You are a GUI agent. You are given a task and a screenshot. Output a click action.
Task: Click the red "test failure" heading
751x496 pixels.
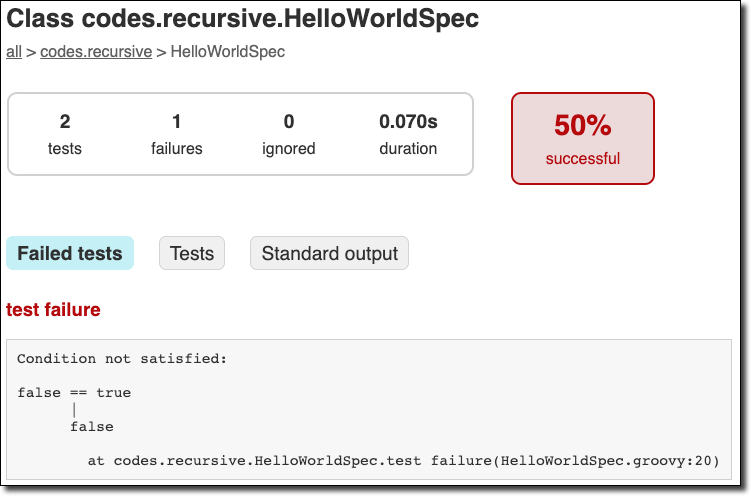54,310
